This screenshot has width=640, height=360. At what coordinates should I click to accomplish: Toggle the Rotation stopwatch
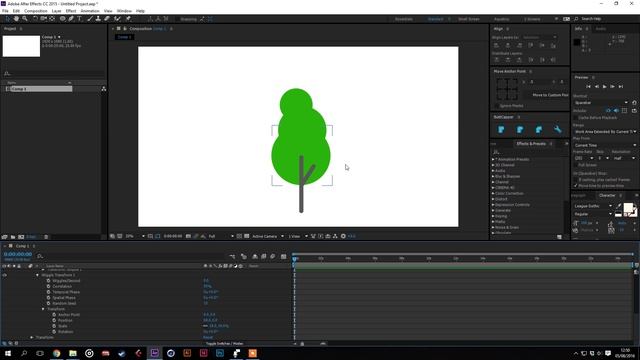(54, 332)
